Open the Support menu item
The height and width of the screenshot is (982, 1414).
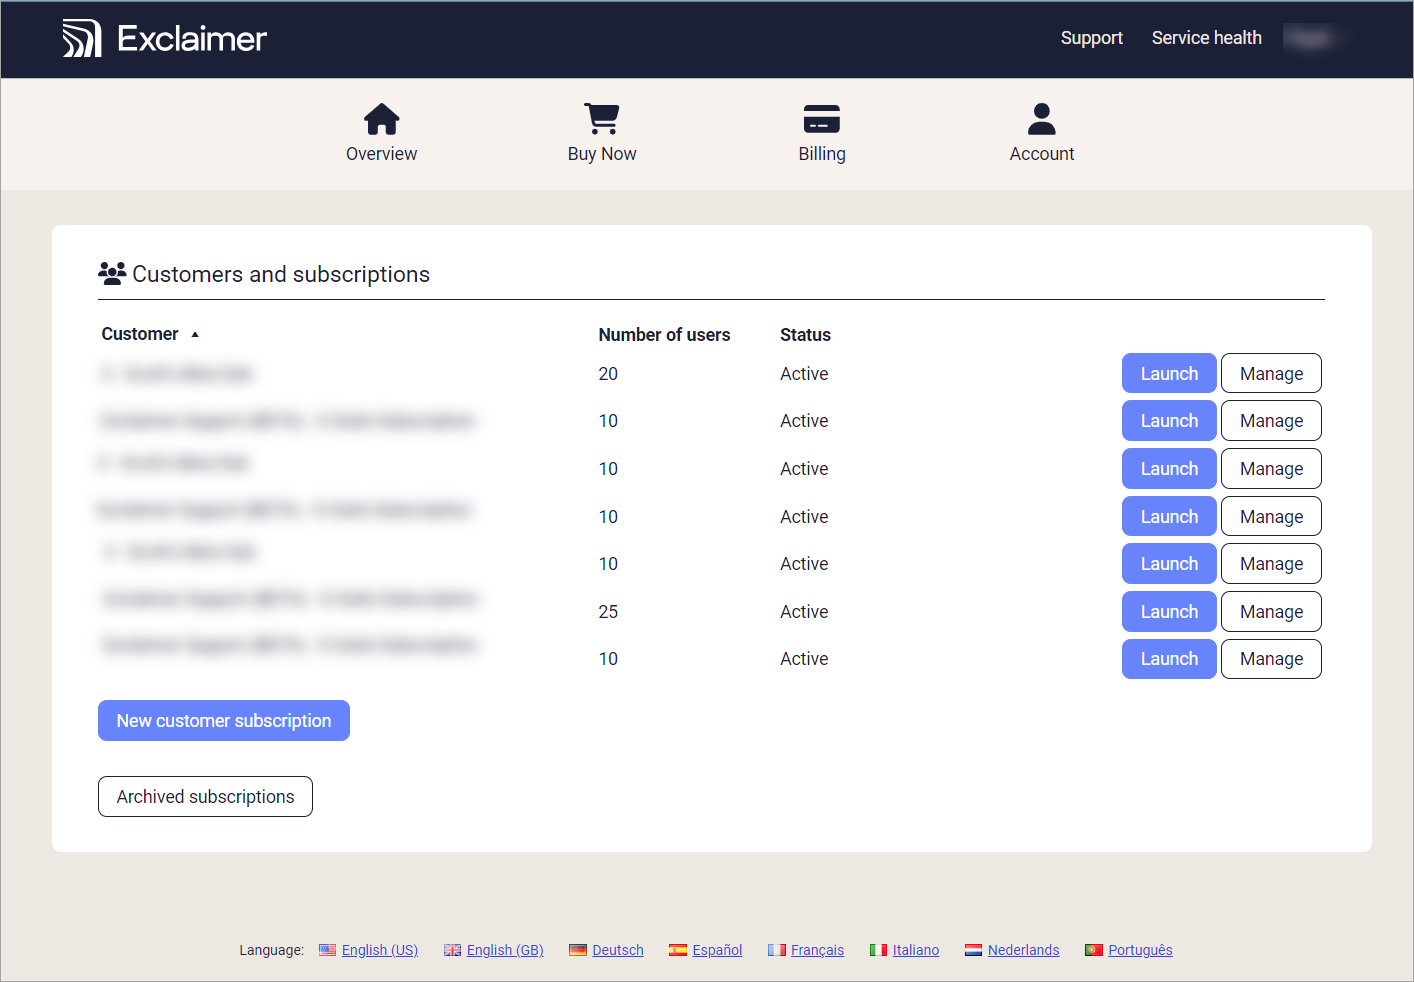(x=1091, y=38)
